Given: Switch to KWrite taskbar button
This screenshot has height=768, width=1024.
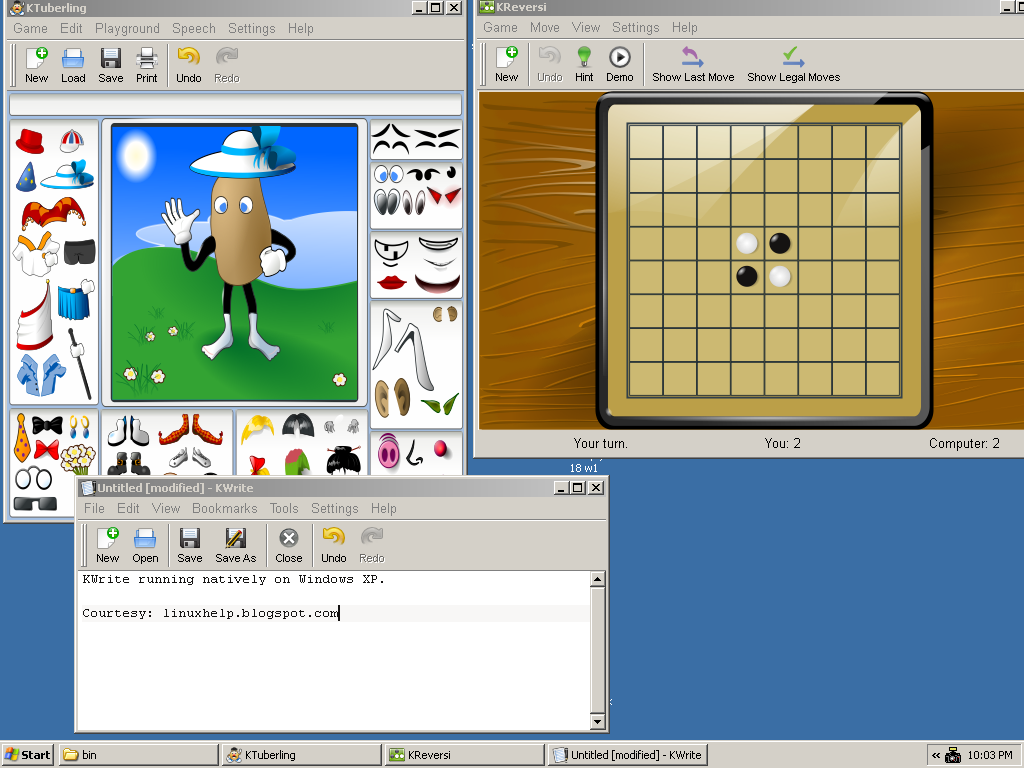Looking at the screenshot, I should (628, 755).
